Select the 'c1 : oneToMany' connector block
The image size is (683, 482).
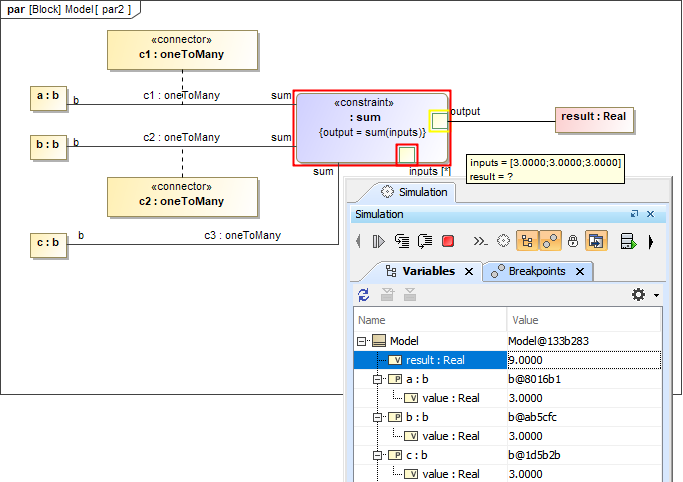tap(182, 52)
